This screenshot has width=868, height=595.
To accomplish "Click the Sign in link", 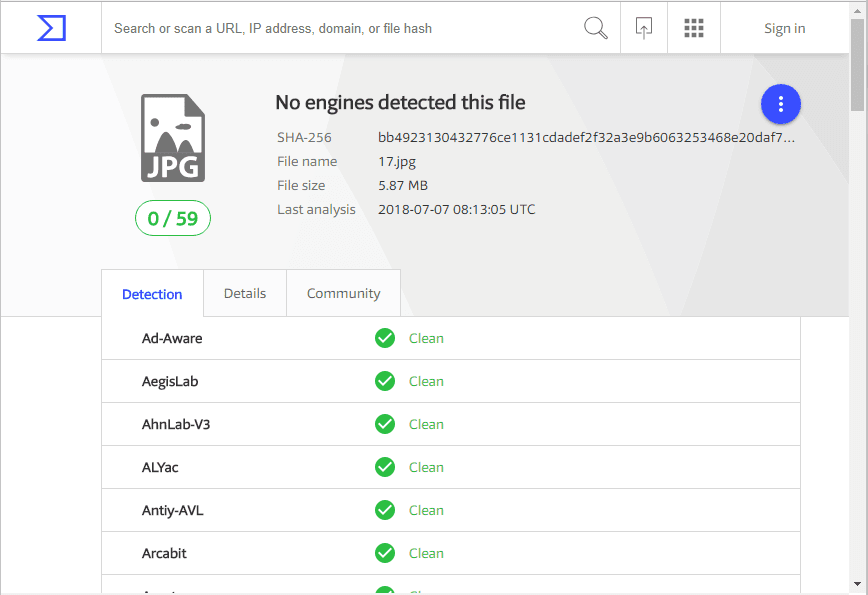I will 784,28.
